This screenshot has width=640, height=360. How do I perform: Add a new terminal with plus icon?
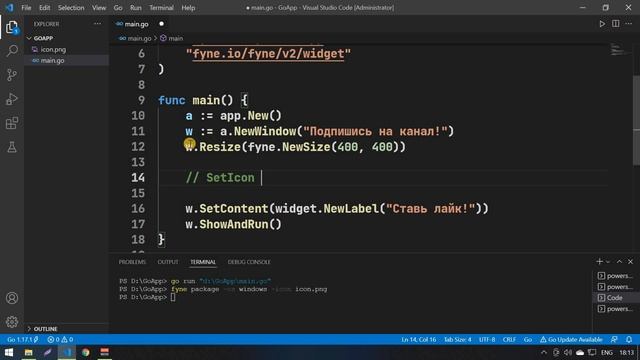pos(599,262)
